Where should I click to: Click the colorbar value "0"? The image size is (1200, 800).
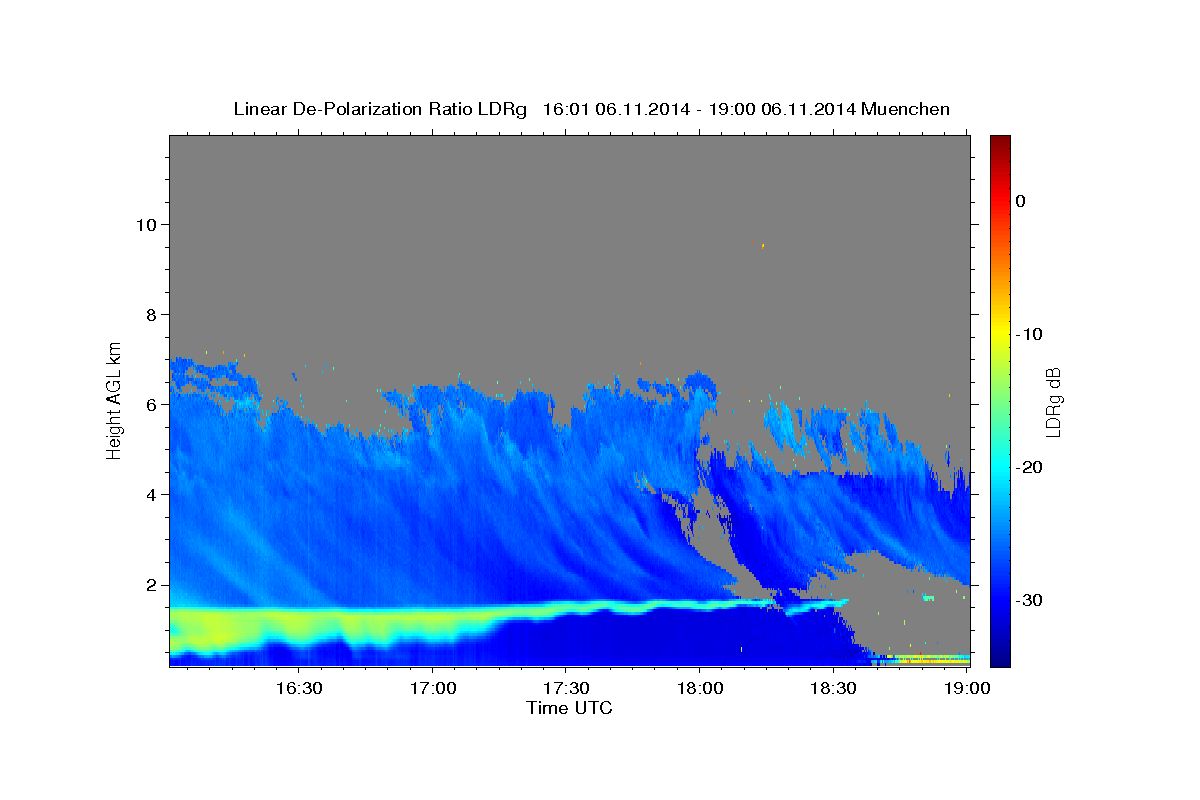click(1021, 201)
